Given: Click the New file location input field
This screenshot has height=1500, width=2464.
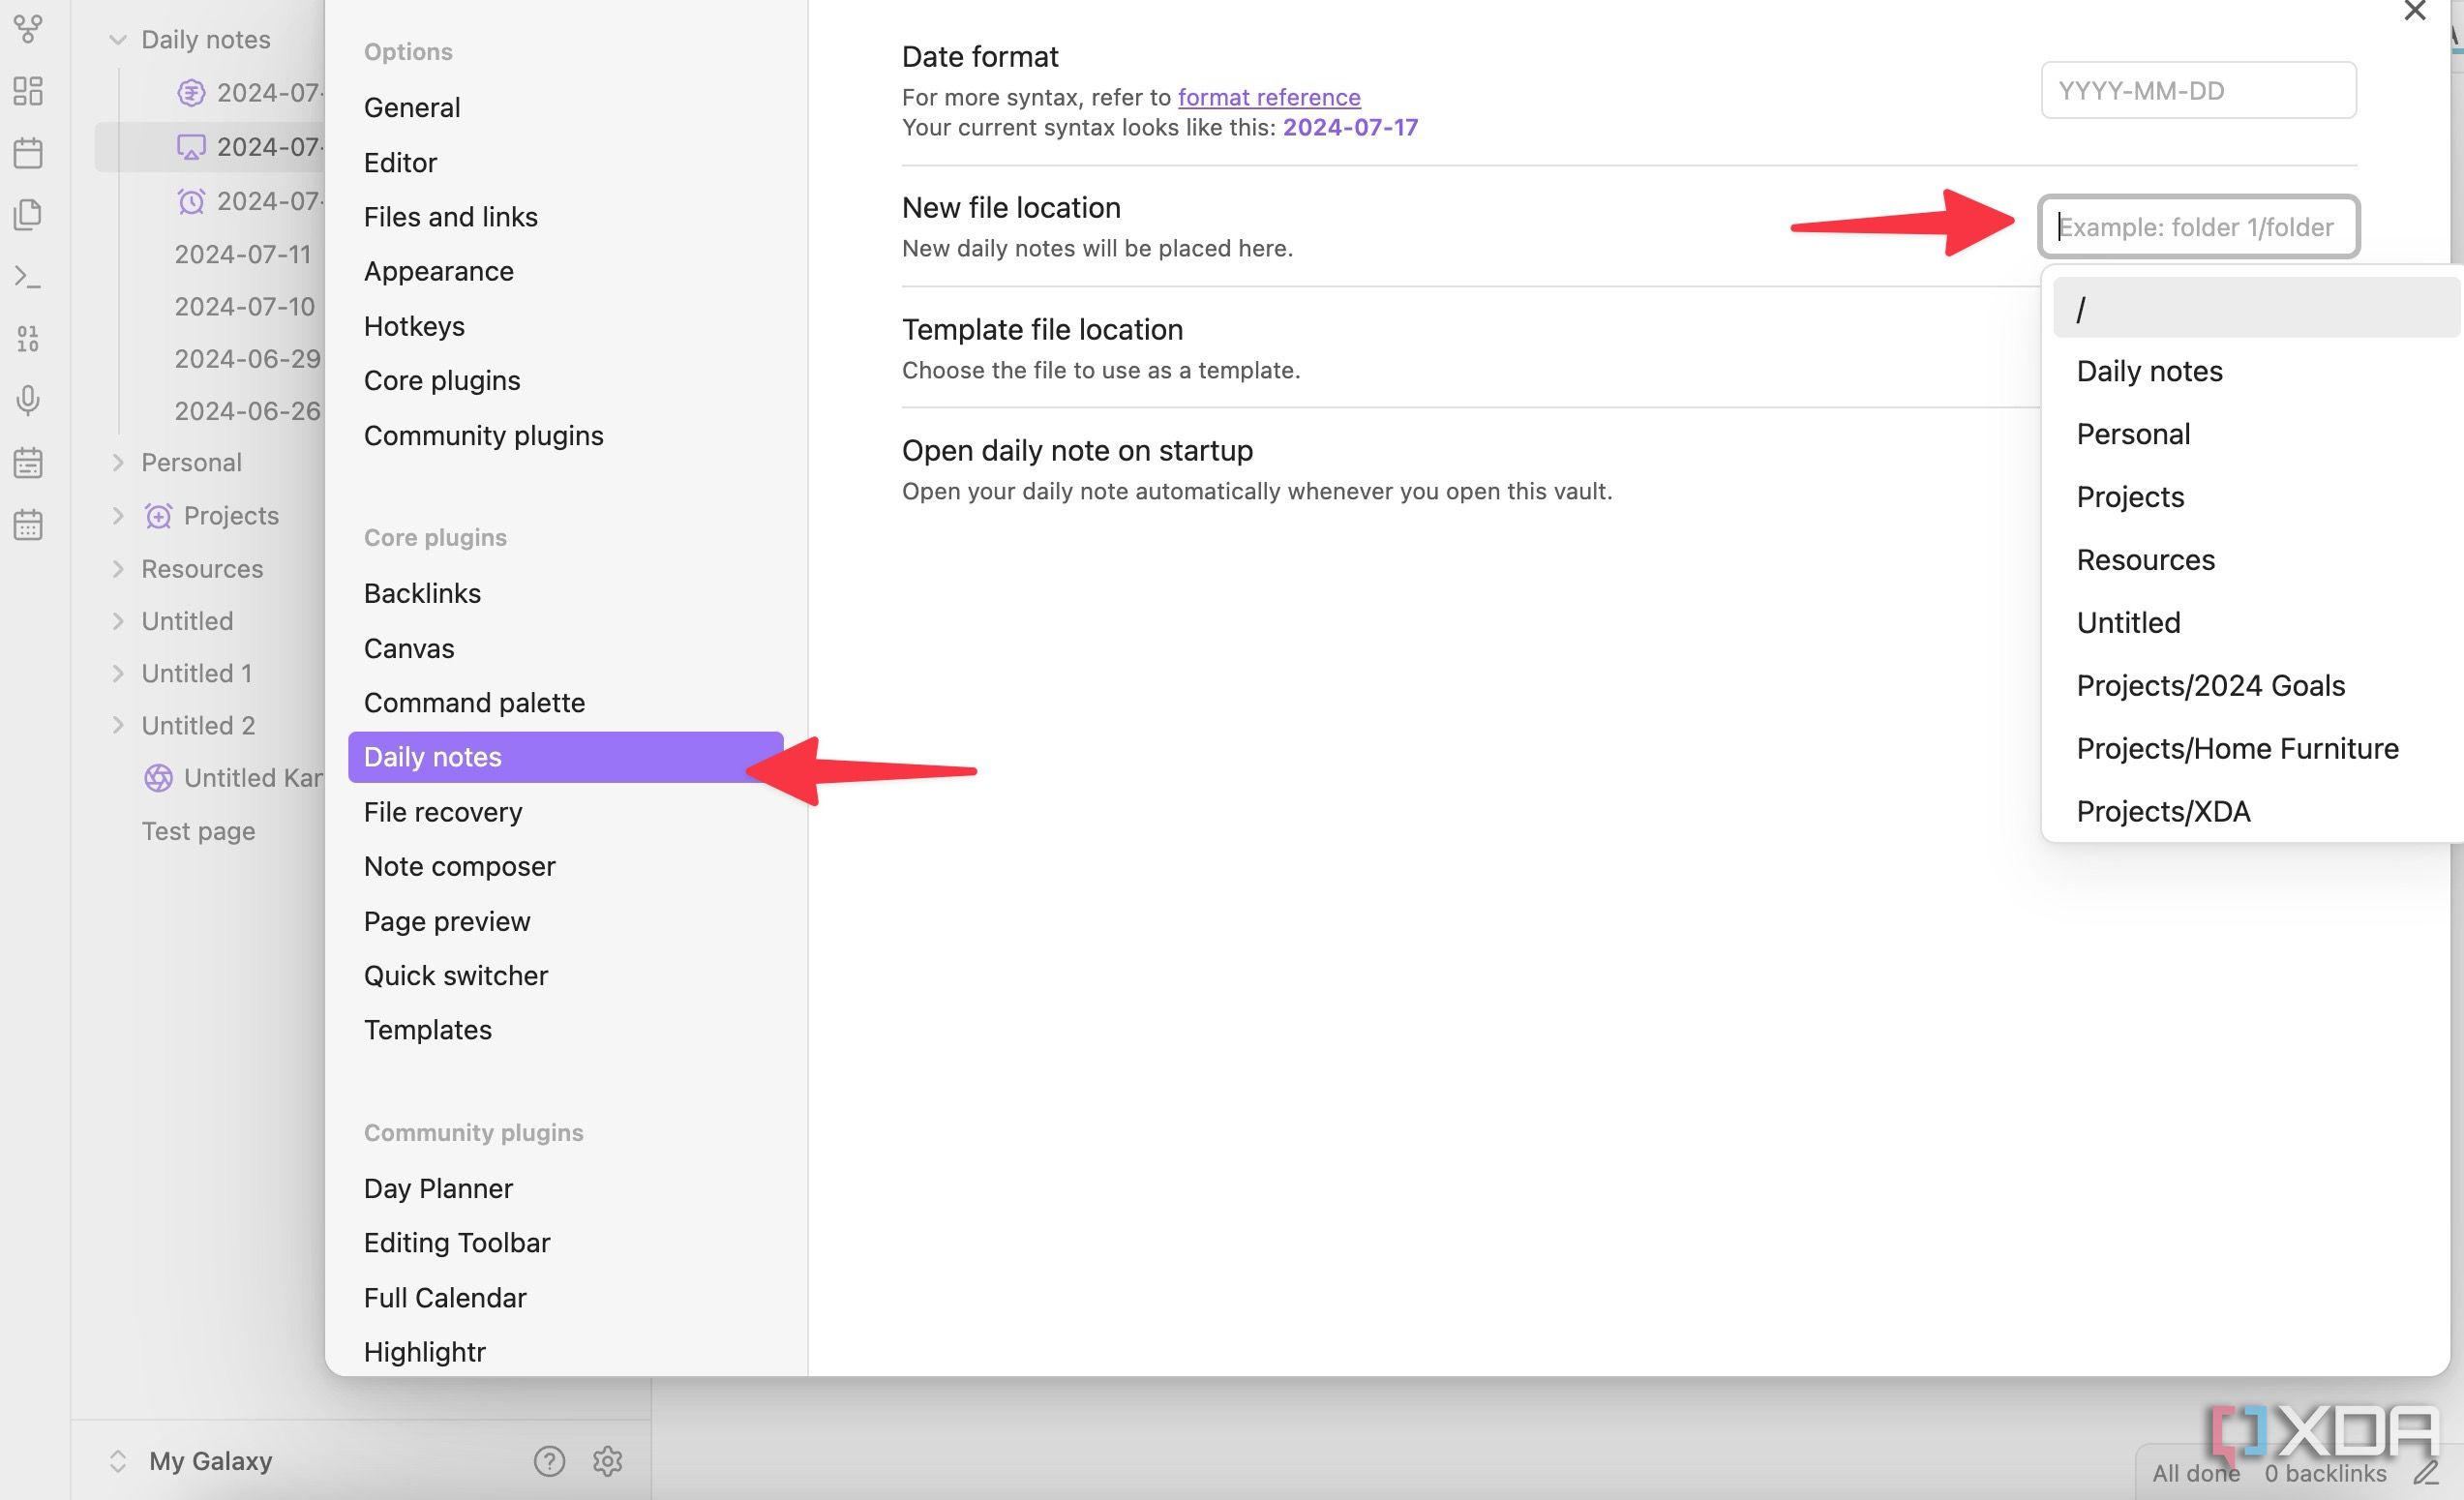Looking at the screenshot, I should (x=2198, y=225).
